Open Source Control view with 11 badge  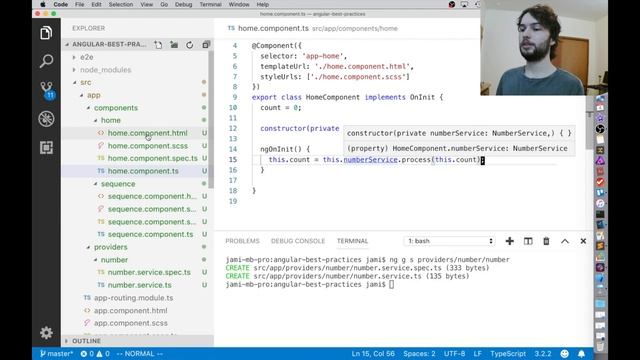click(47, 90)
